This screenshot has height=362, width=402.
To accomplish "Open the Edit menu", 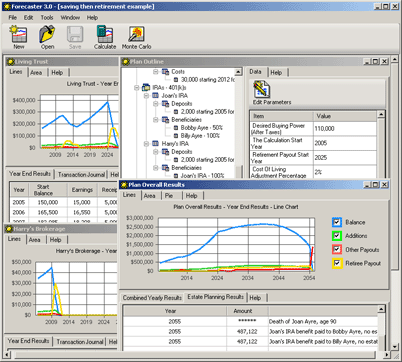I will click(28, 17).
